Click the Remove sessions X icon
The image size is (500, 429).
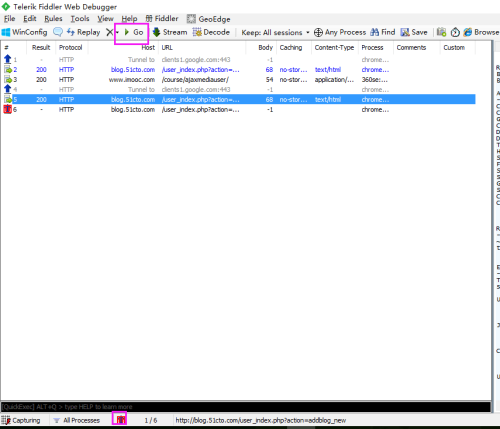click(x=109, y=32)
